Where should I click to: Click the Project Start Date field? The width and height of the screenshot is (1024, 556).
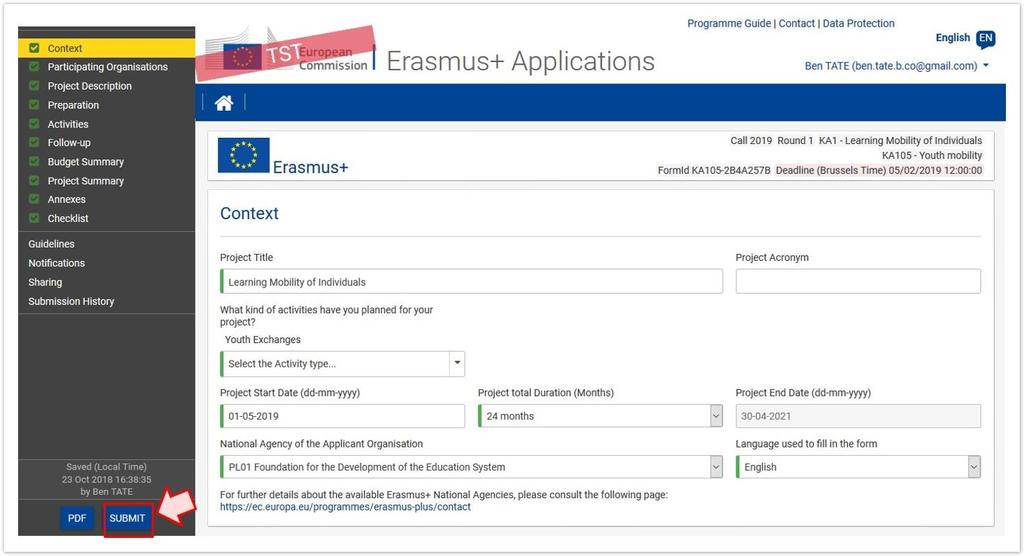point(343,416)
